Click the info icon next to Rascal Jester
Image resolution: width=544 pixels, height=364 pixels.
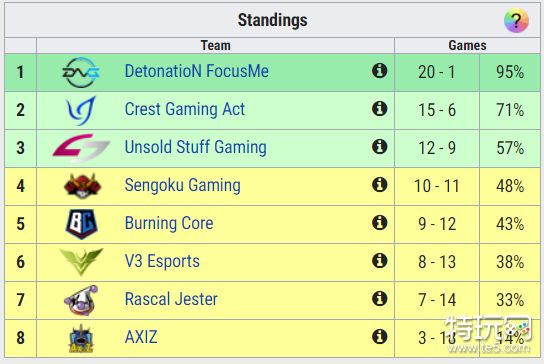380,298
